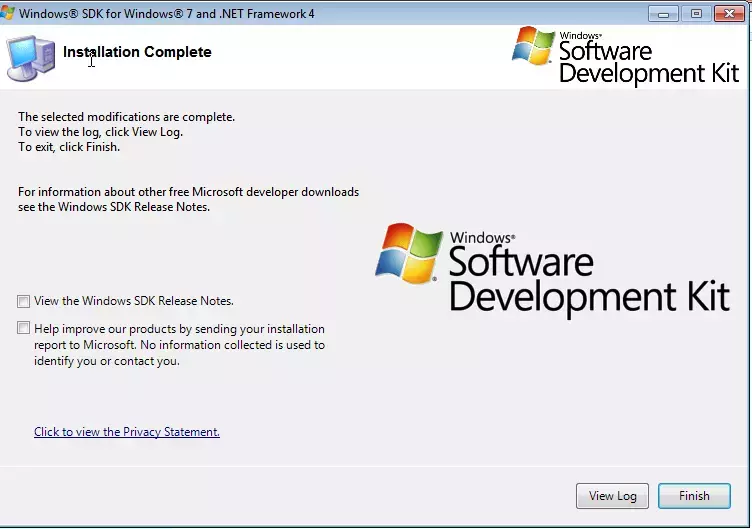Close the SDK installer window
This screenshot has height=529, width=752.
(x=729, y=13)
